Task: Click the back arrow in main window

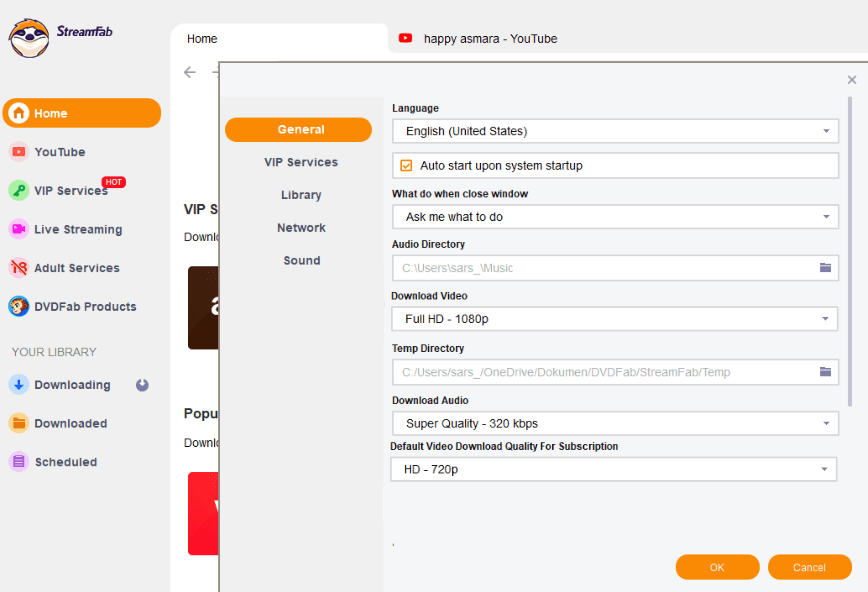Action: (x=190, y=72)
